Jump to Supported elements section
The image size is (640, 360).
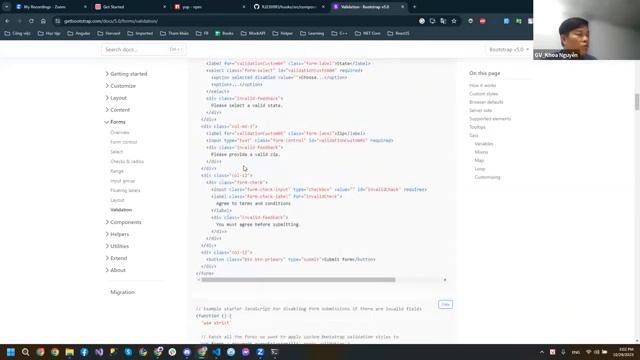(x=490, y=119)
